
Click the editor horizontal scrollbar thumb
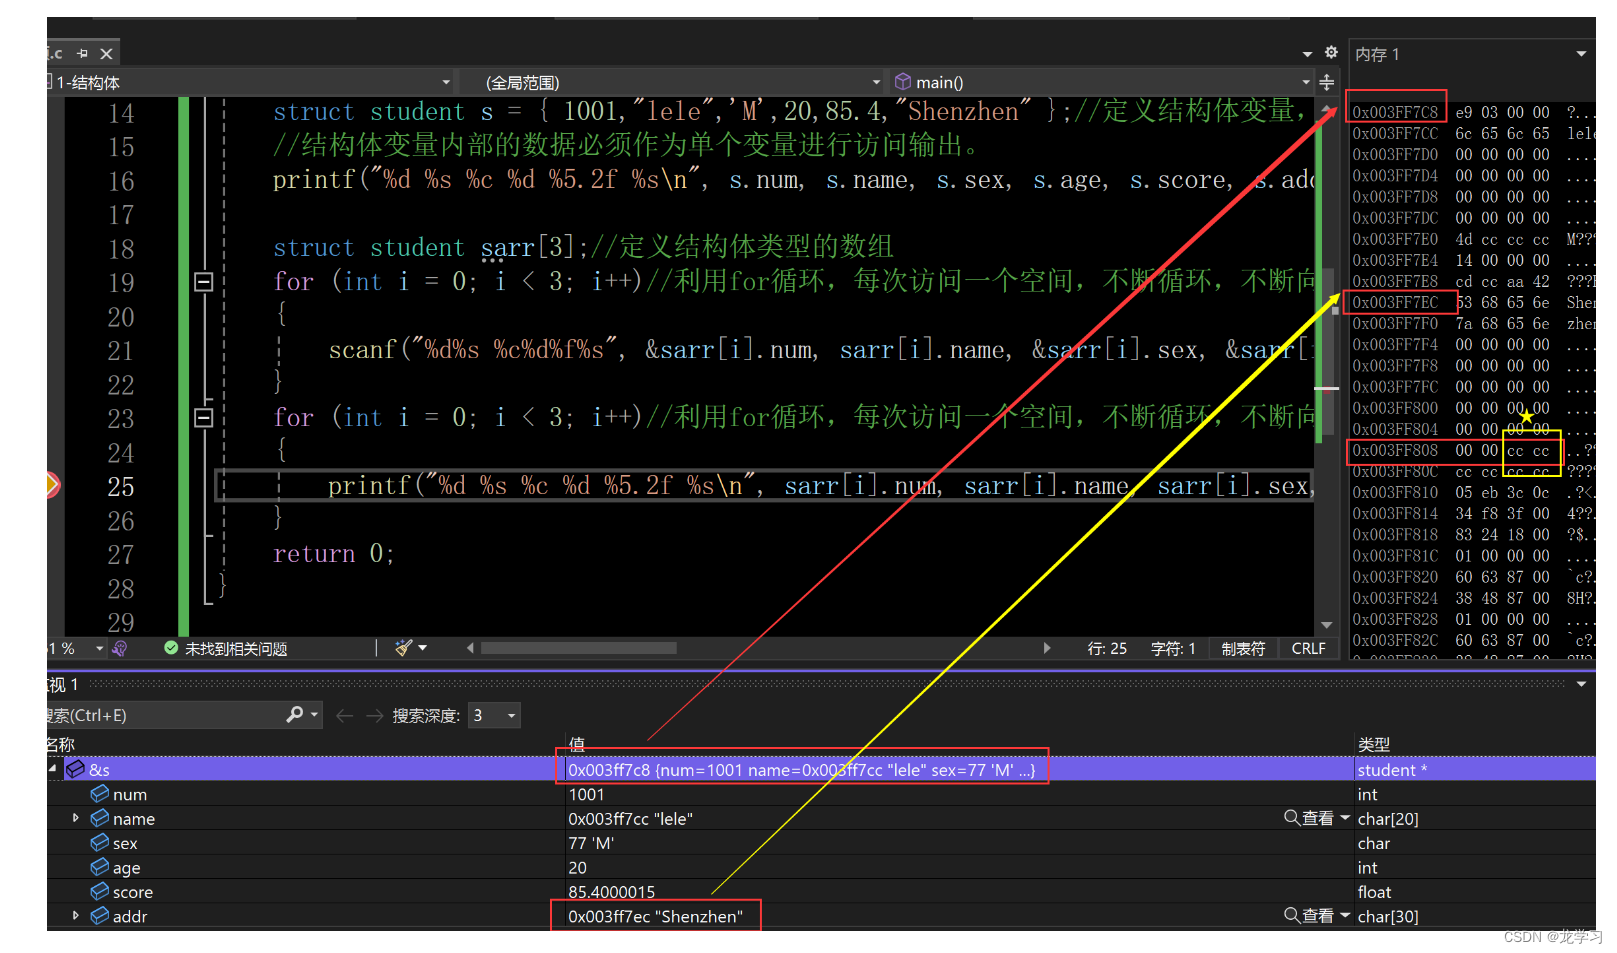tap(579, 648)
